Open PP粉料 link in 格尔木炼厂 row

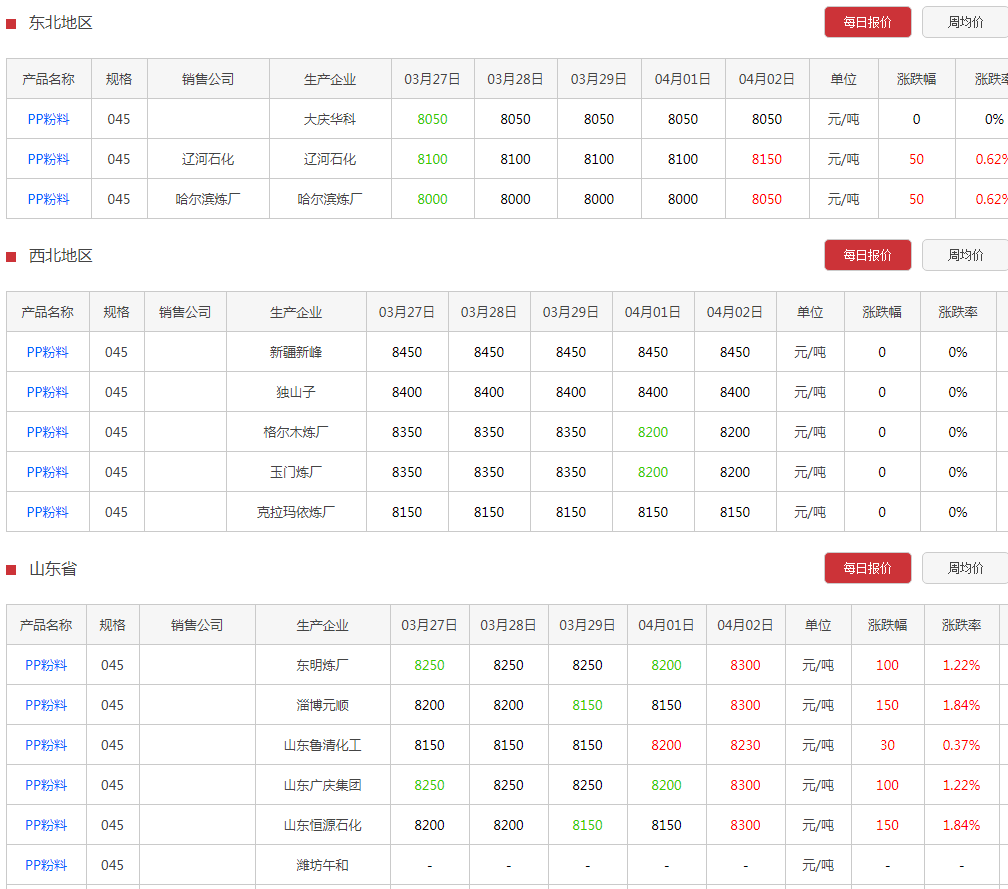pos(48,432)
